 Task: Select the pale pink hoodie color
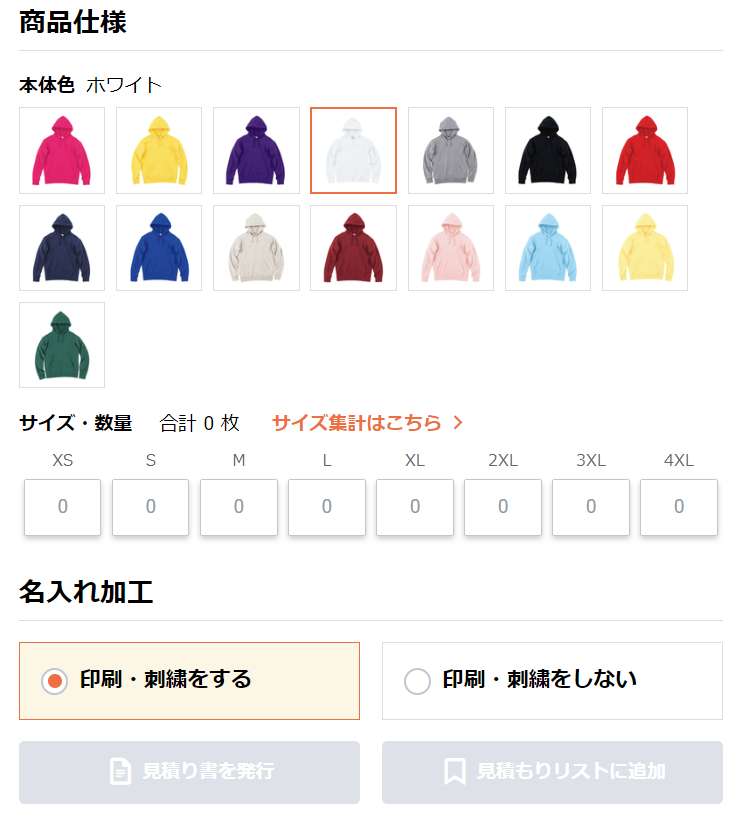[x=451, y=248]
